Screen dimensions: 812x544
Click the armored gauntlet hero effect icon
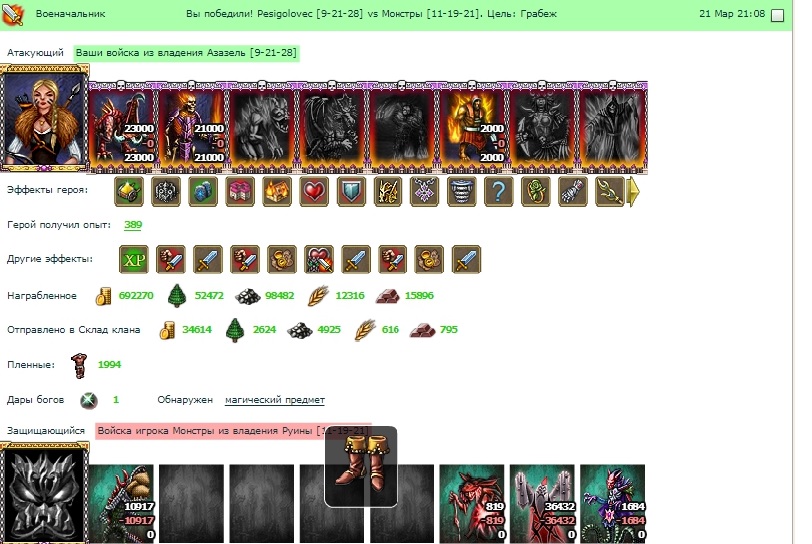click(573, 191)
